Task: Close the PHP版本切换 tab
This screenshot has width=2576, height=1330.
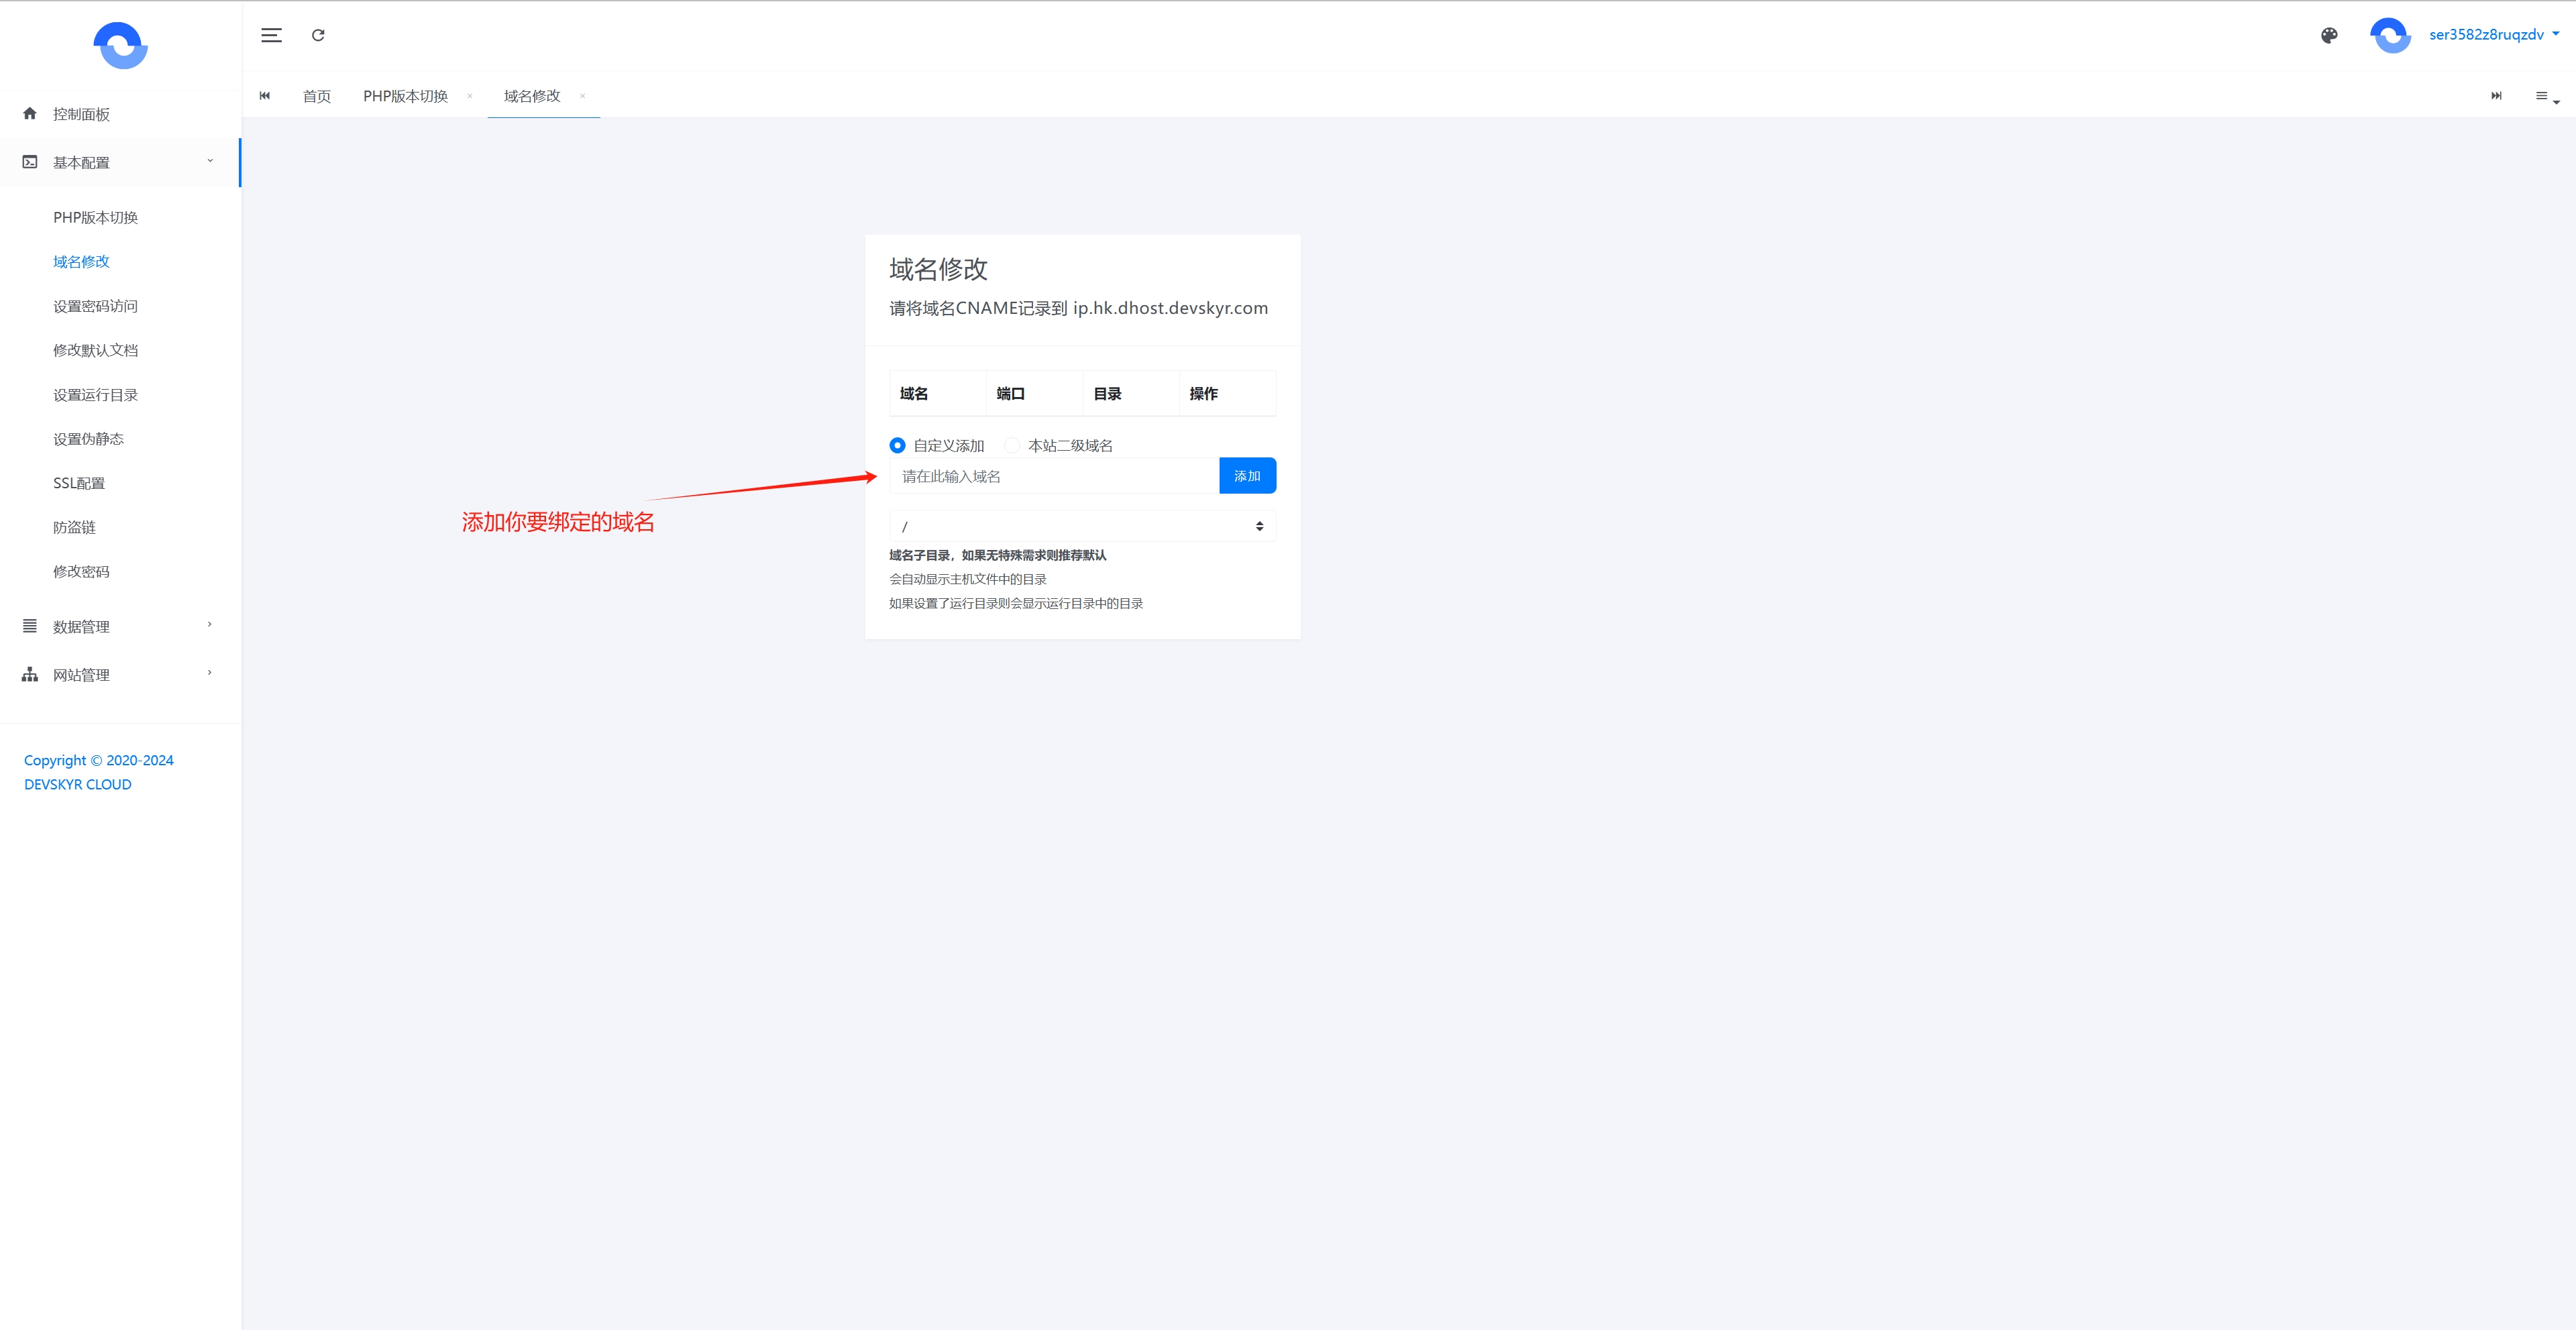Action: tap(469, 96)
